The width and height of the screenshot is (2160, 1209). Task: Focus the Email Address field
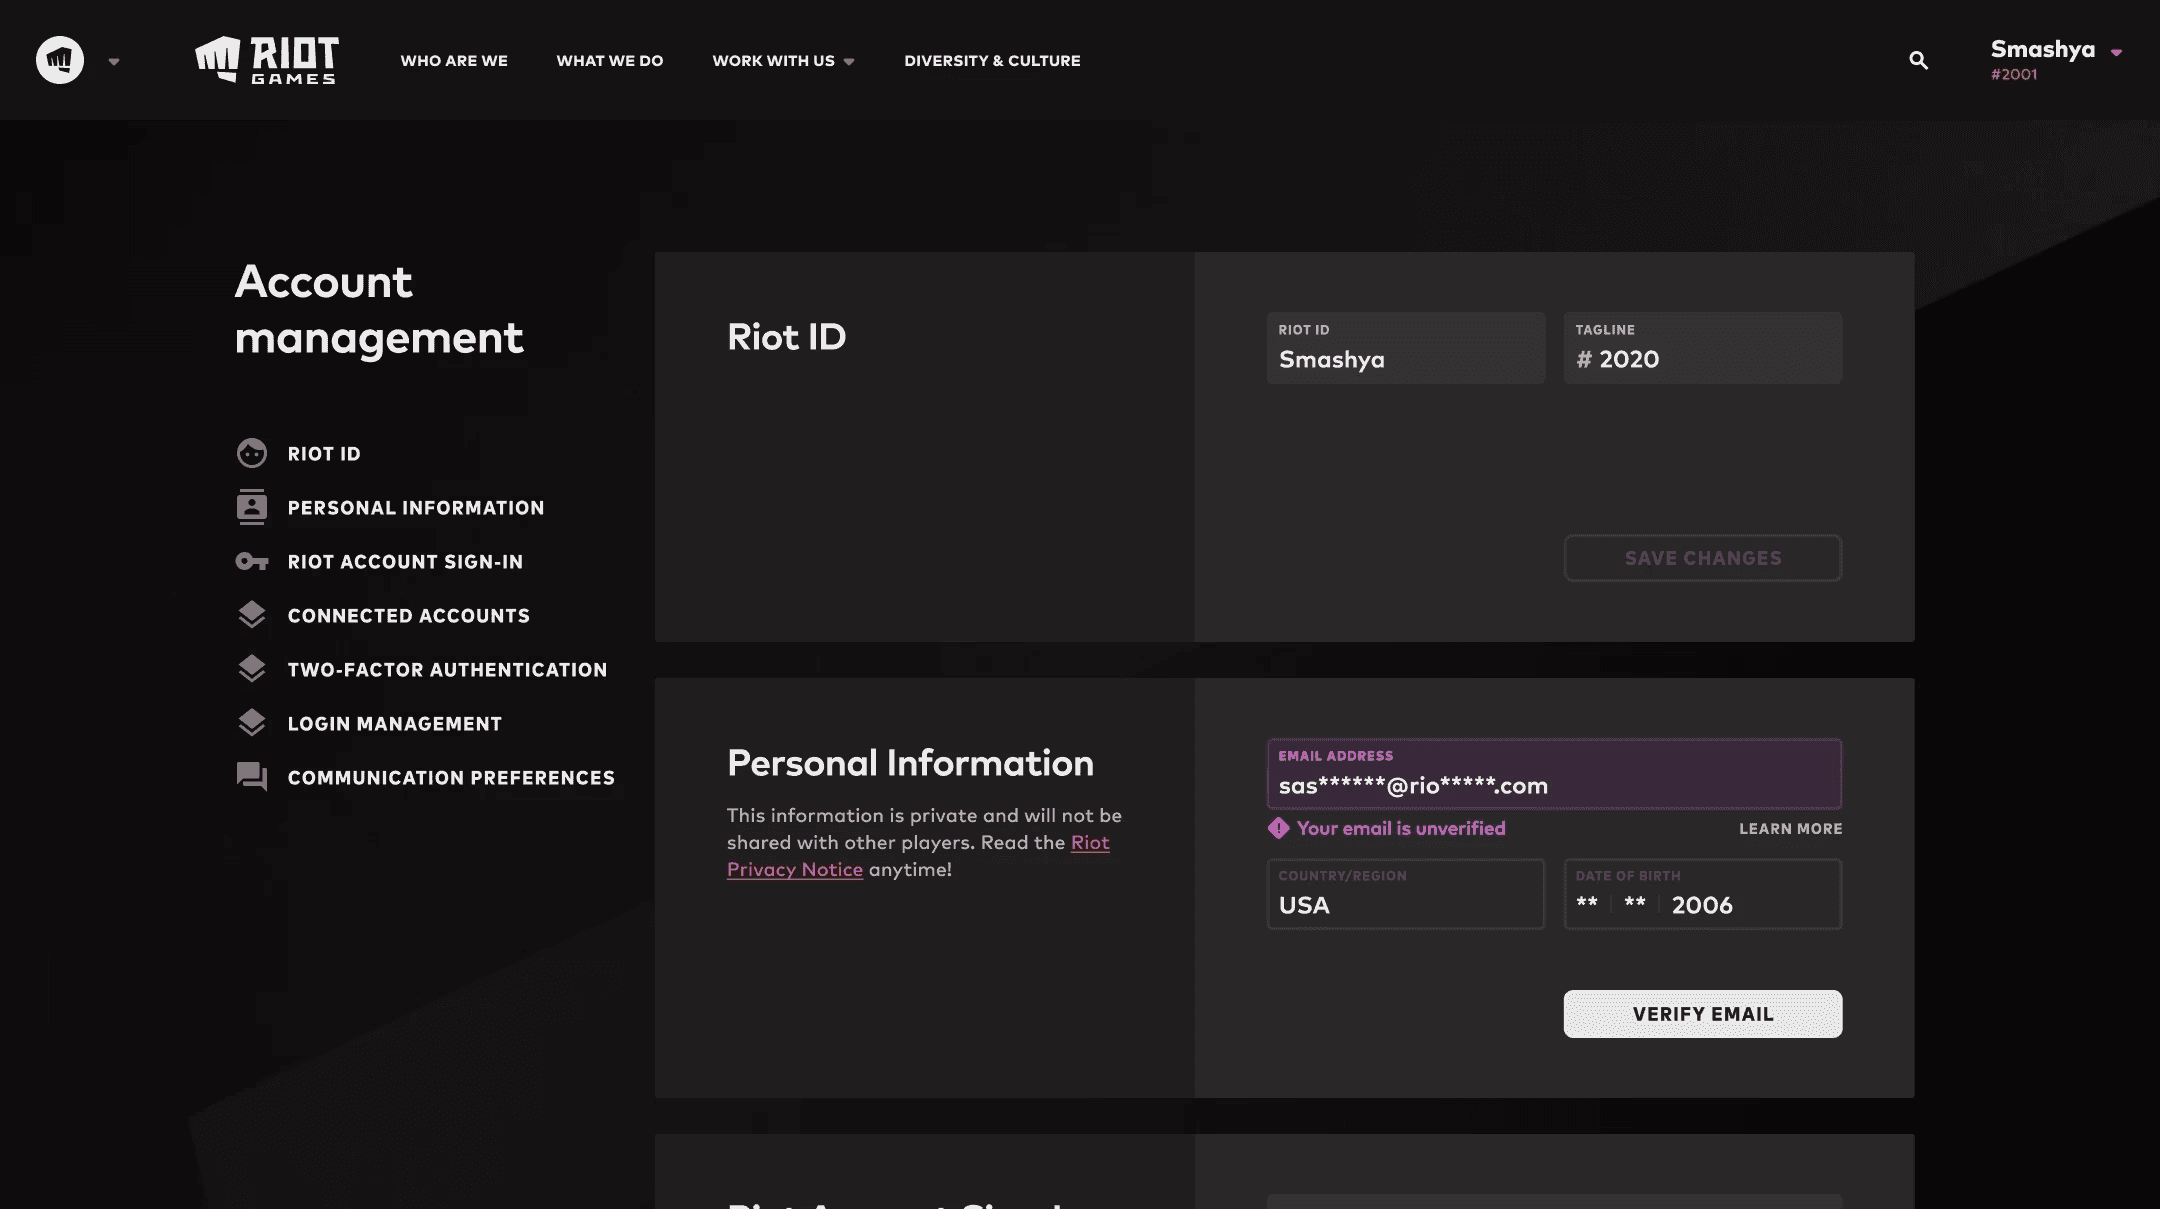pos(1554,774)
